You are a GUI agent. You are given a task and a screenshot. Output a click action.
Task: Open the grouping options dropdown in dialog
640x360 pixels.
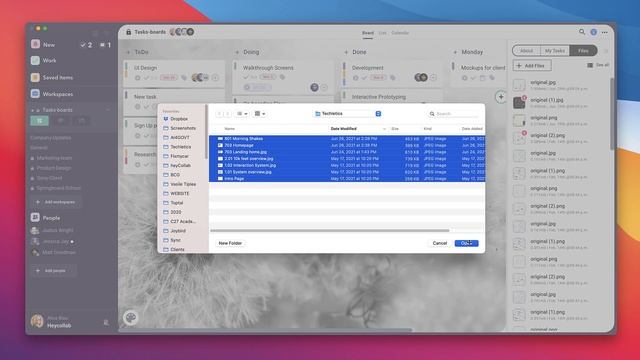260,114
